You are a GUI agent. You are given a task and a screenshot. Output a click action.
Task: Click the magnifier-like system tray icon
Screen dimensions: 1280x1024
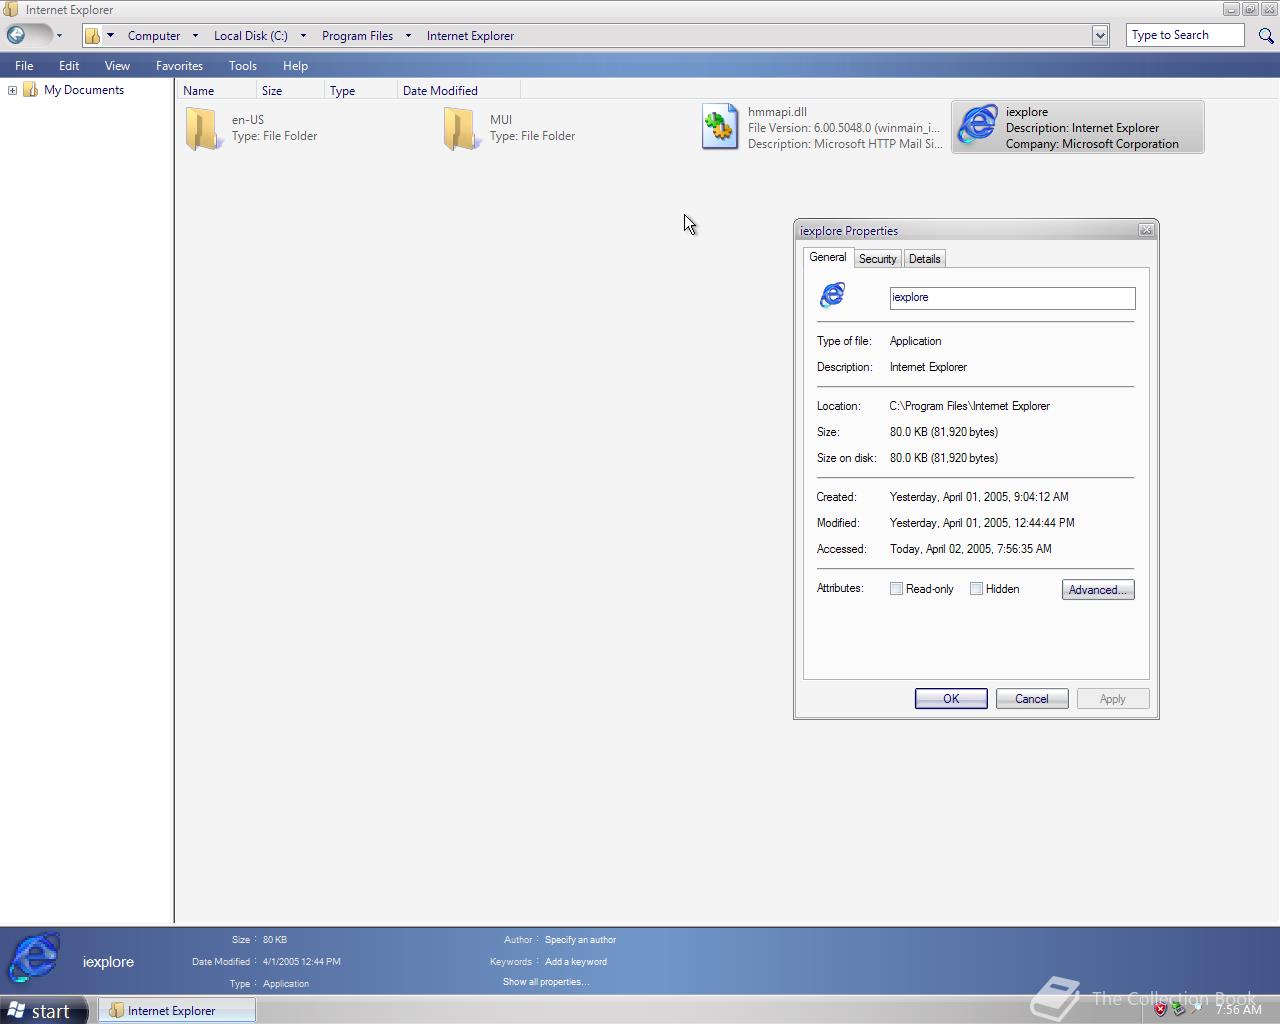click(x=1196, y=1010)
